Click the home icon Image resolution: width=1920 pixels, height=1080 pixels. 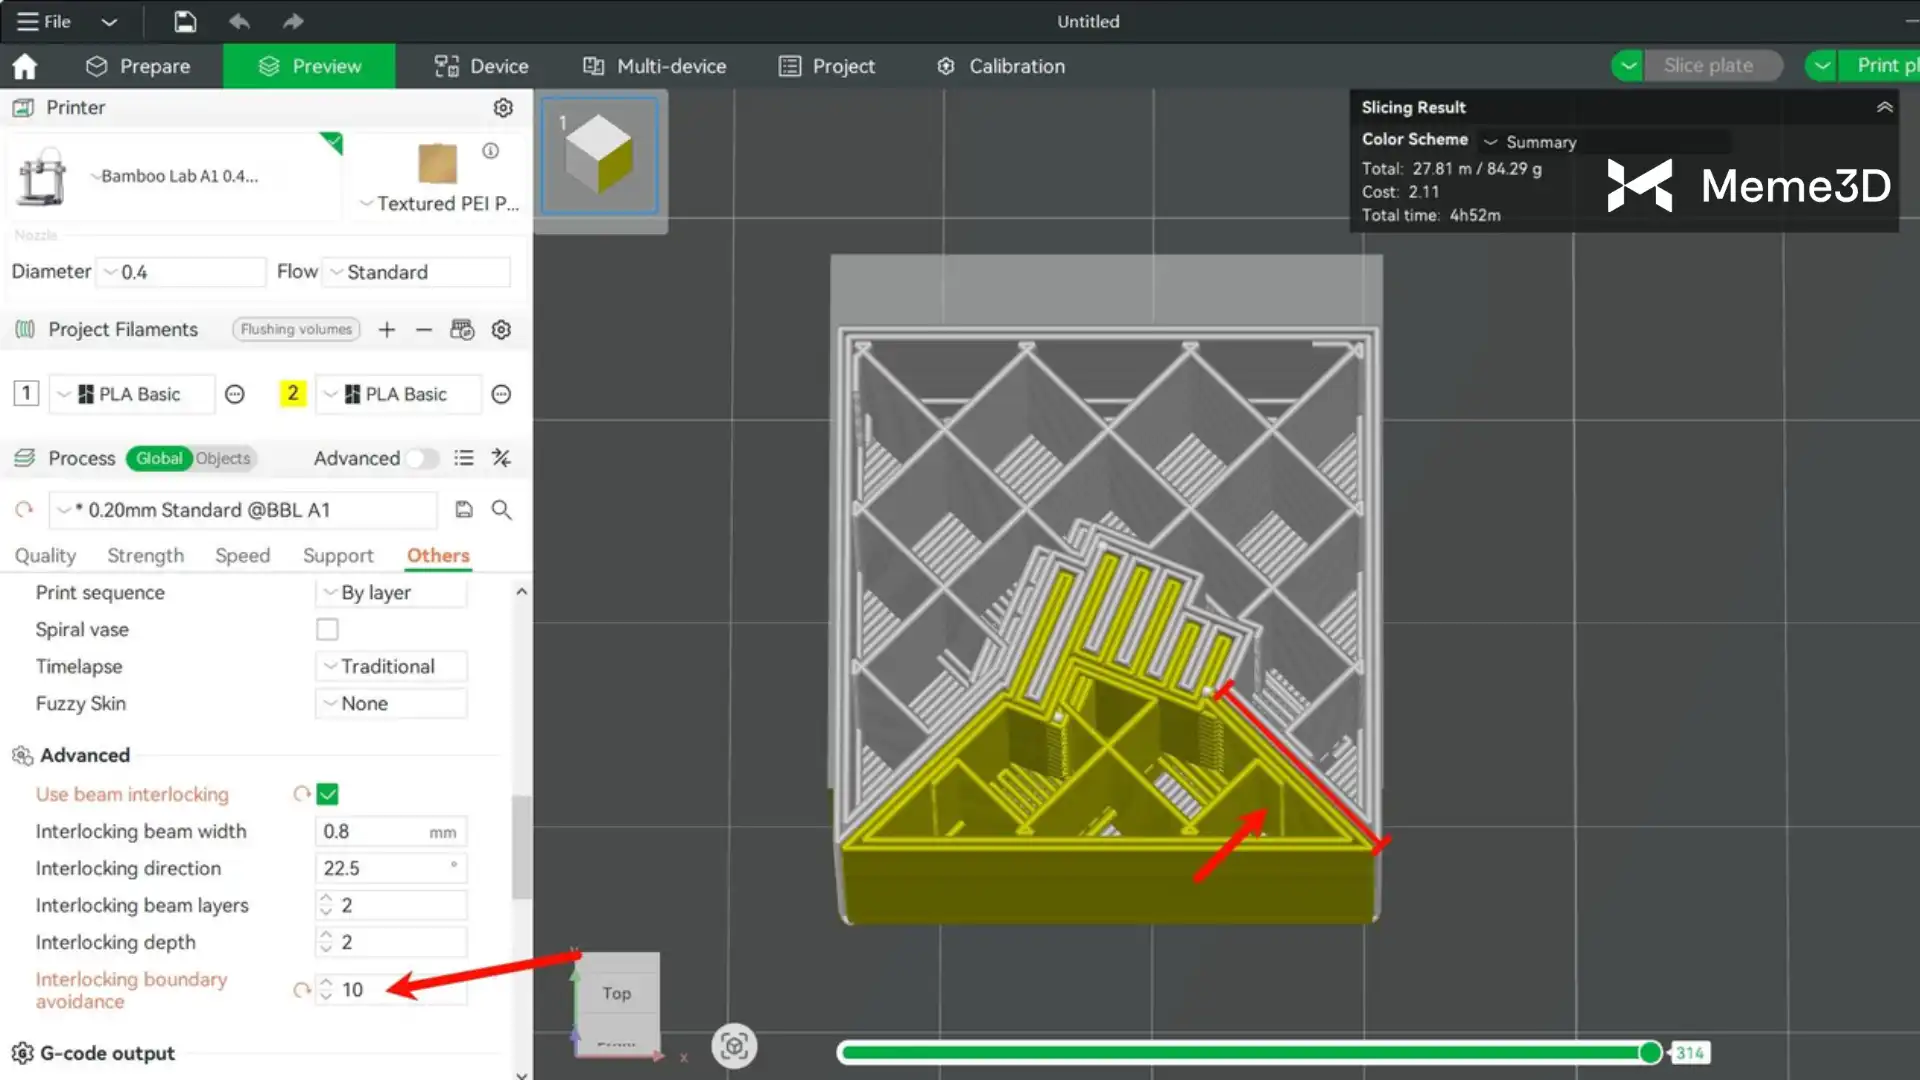tap(25, 66)
